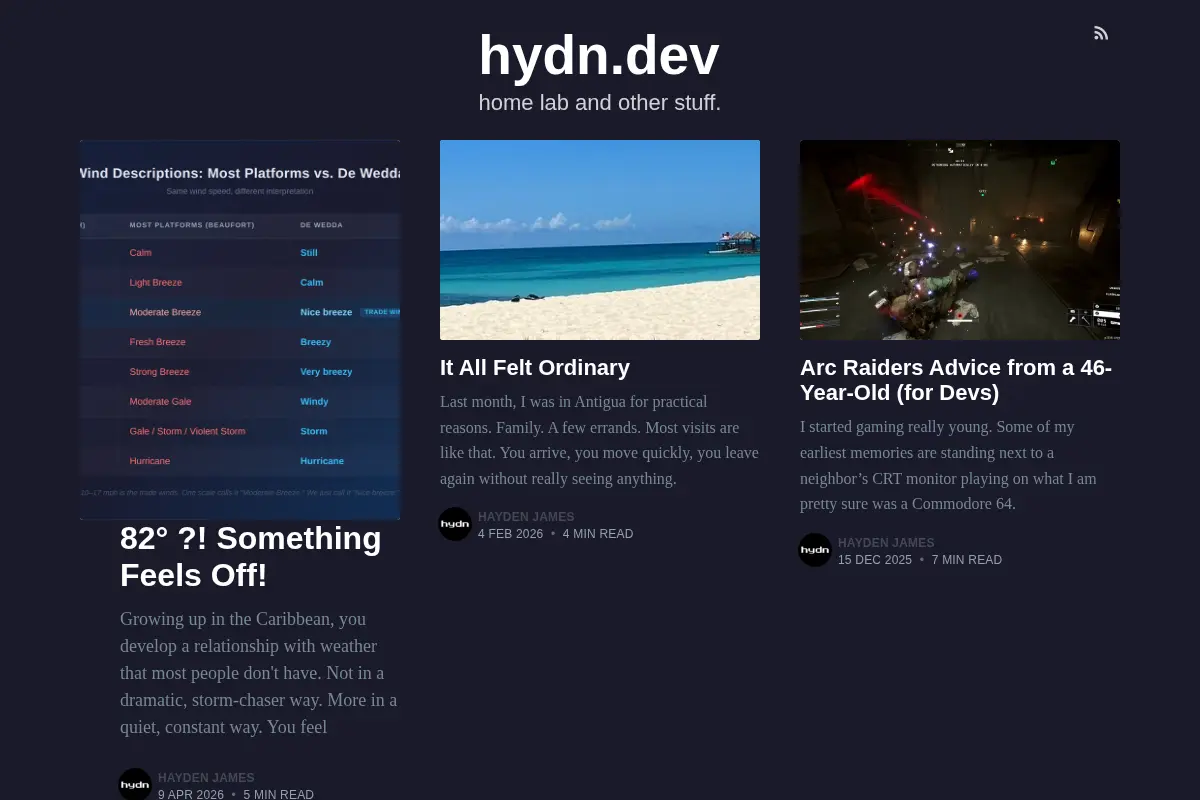Image resolution: width=1200 pixels, height=800 pixels.
Task: Click the '4 MIN READ' label
Action: pyautogui.click(x=598, y=534)
